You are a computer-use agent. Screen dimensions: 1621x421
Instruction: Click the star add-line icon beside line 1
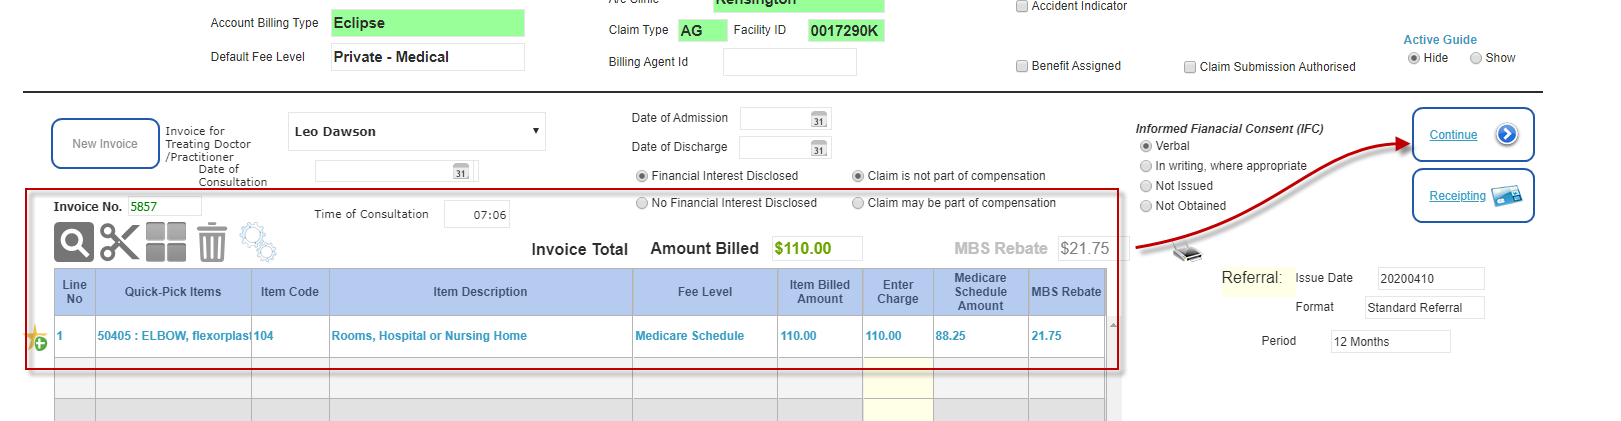36,338
